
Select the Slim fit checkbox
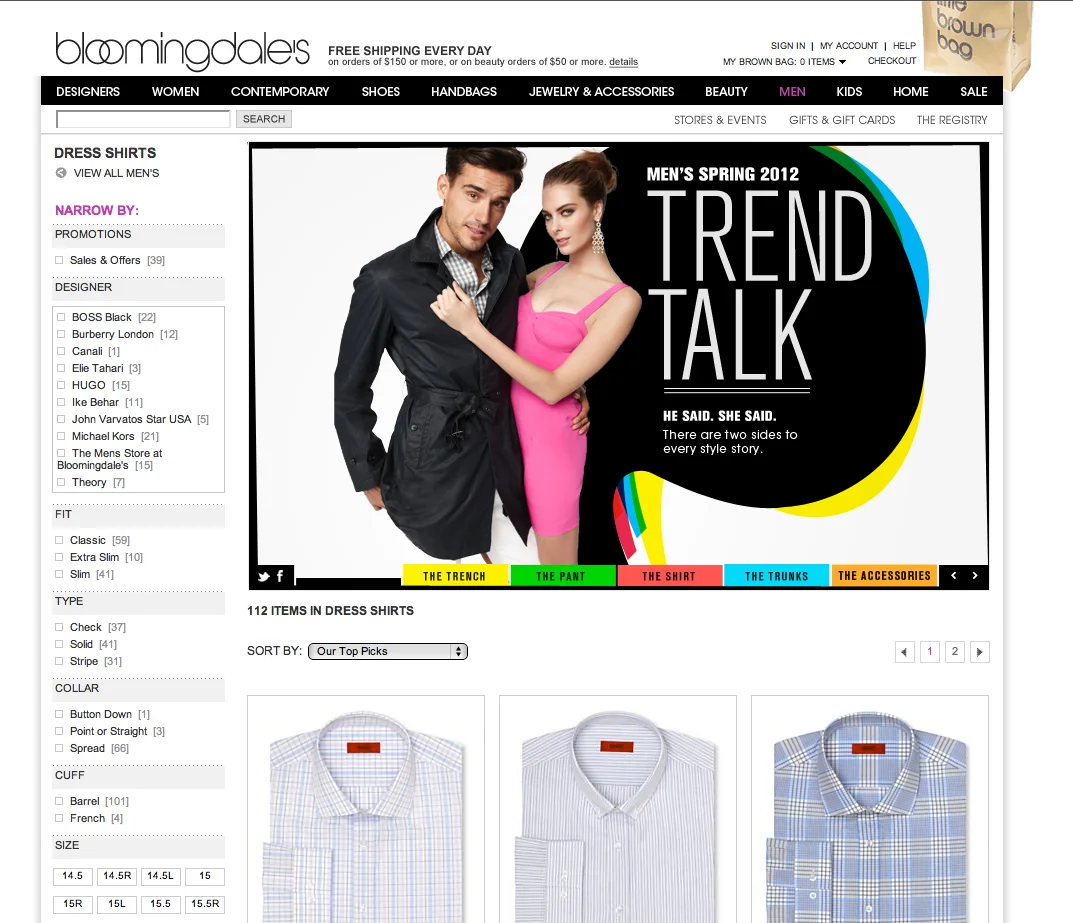pos(60,575)
